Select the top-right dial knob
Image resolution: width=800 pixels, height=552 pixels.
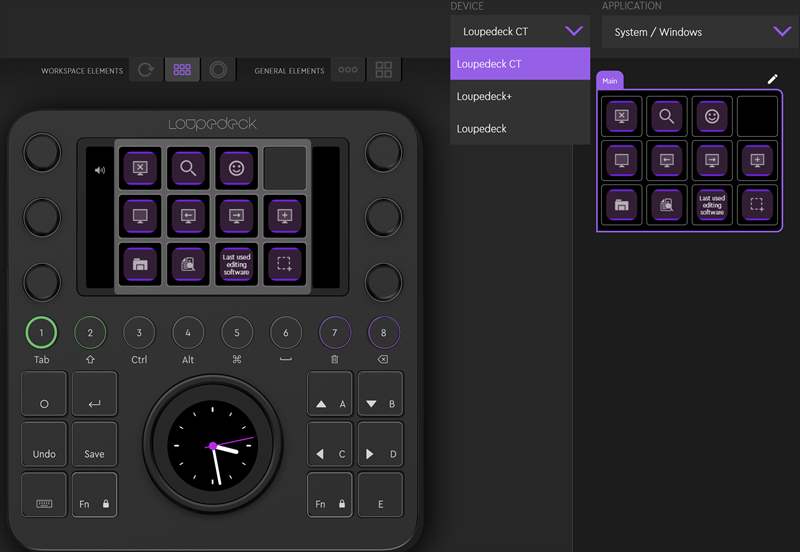click(x=383, y=152)
